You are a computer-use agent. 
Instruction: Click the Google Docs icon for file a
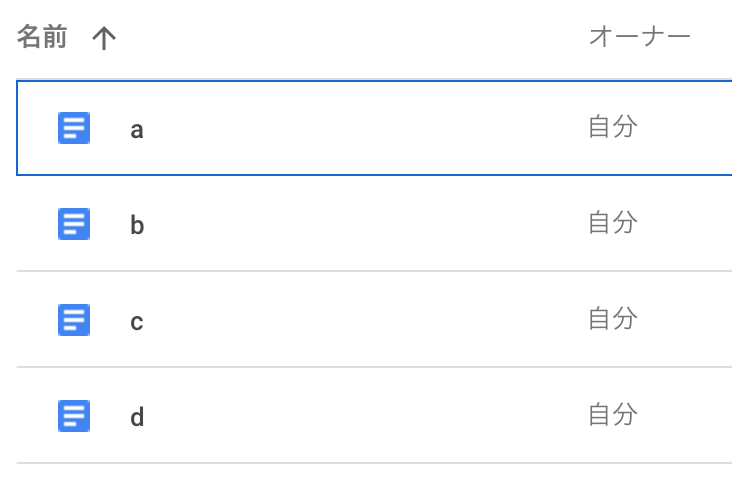coord(74,128)
